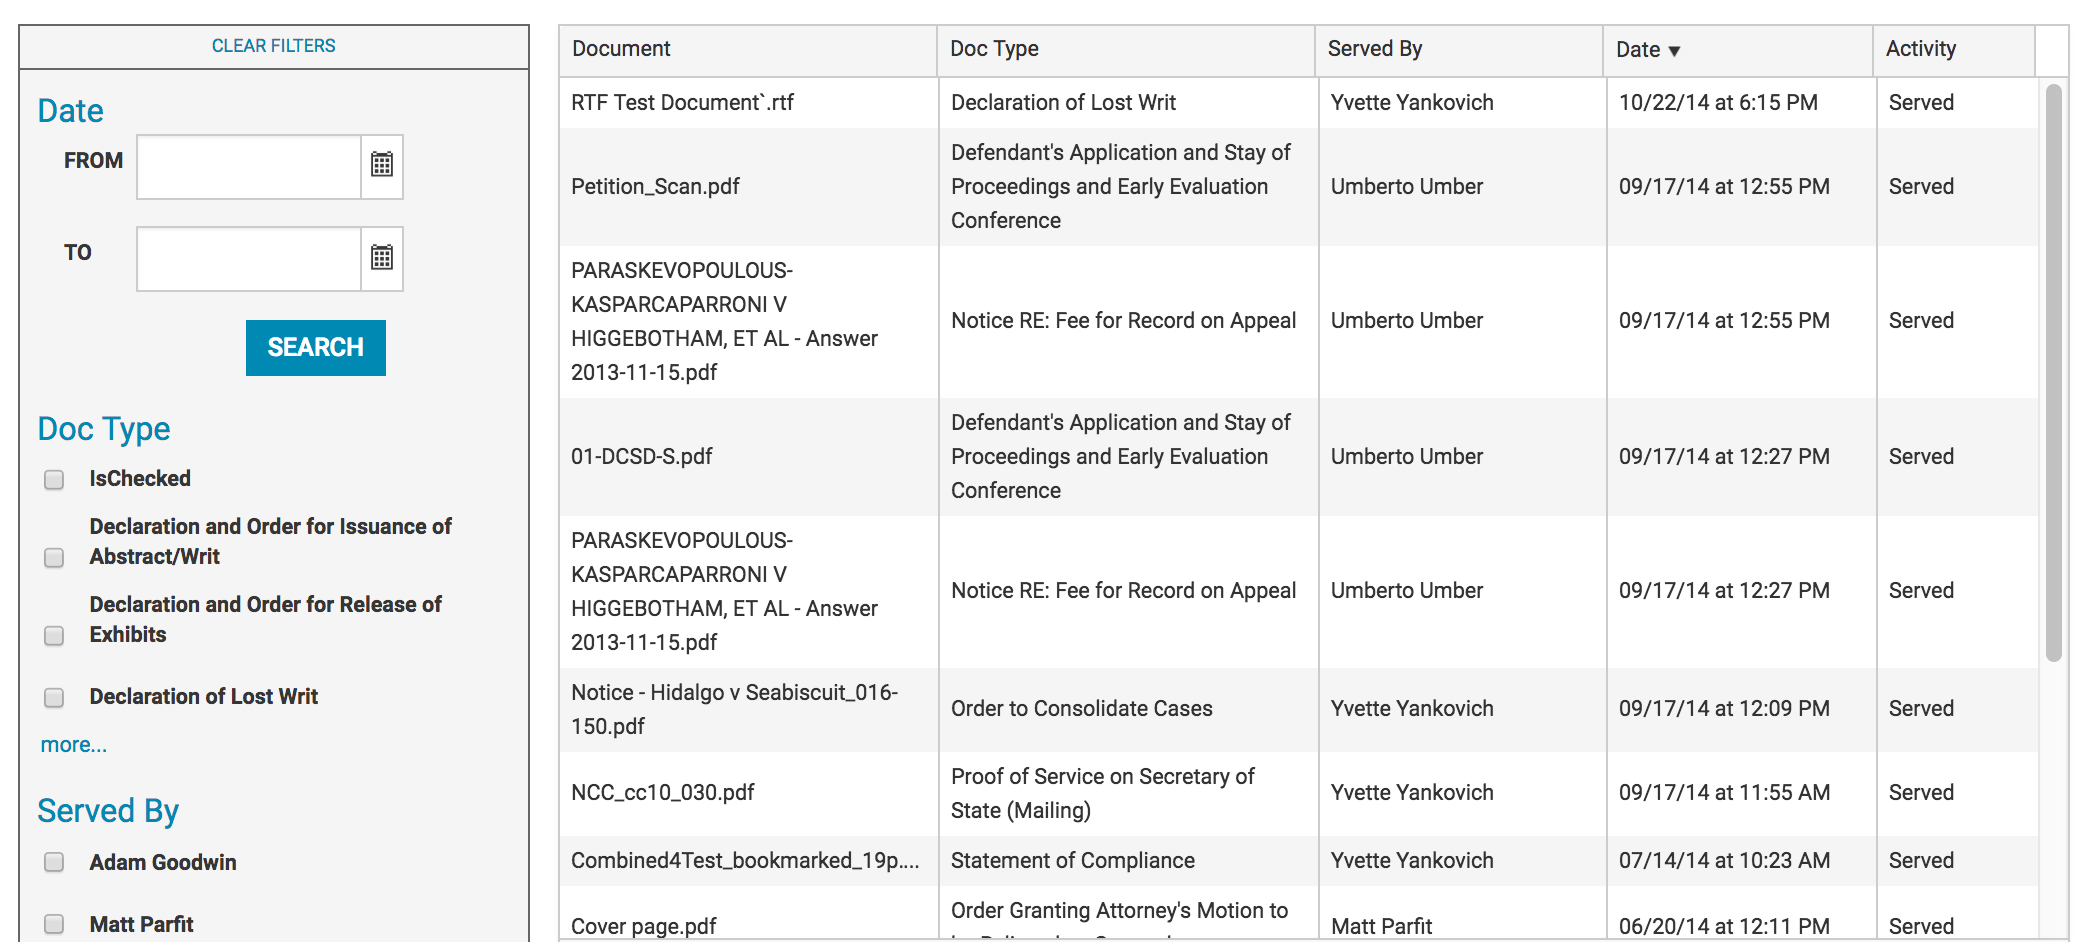Sort by the Served By column header
The image size is (2096, 942).
click(x=1374, y=49)
